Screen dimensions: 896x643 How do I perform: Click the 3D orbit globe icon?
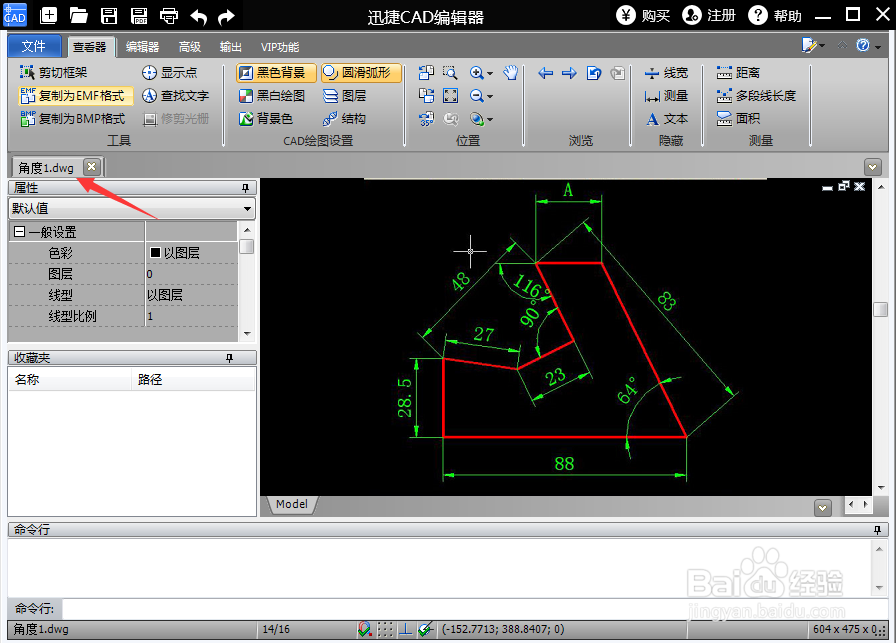pyautogui.click(x=476, y=118)
